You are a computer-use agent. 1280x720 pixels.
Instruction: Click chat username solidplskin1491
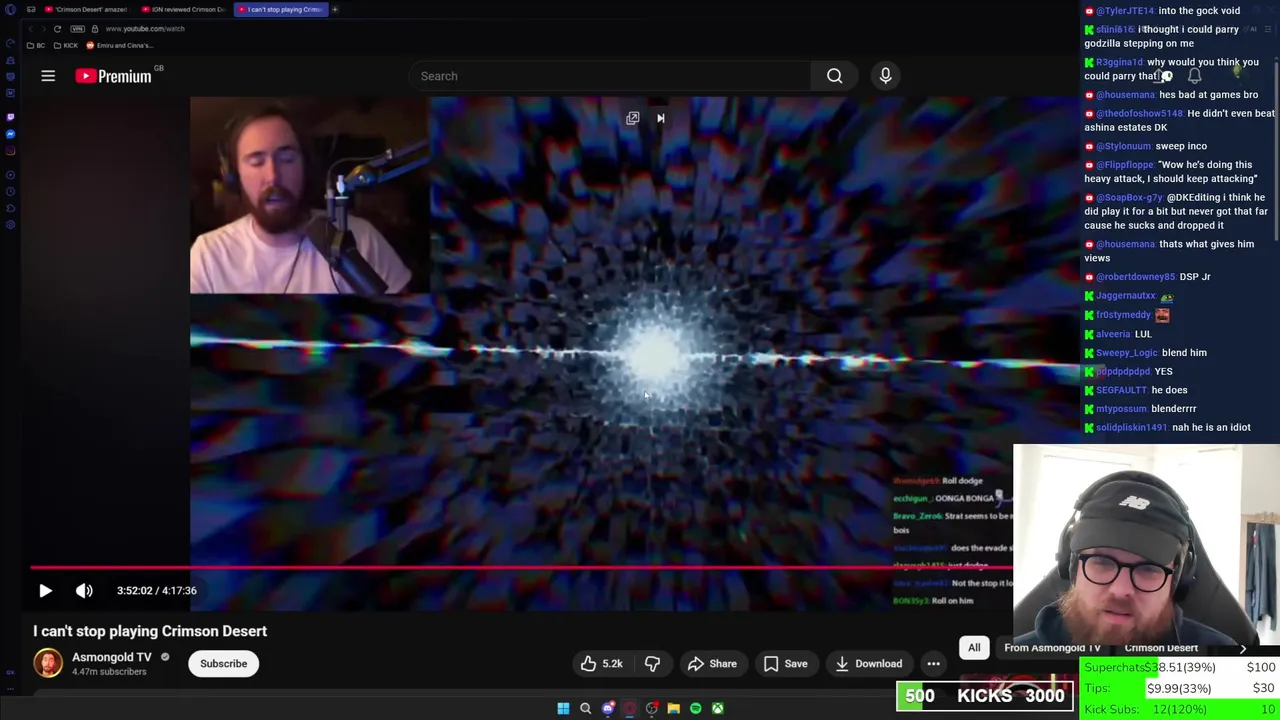pos(1131,428)
